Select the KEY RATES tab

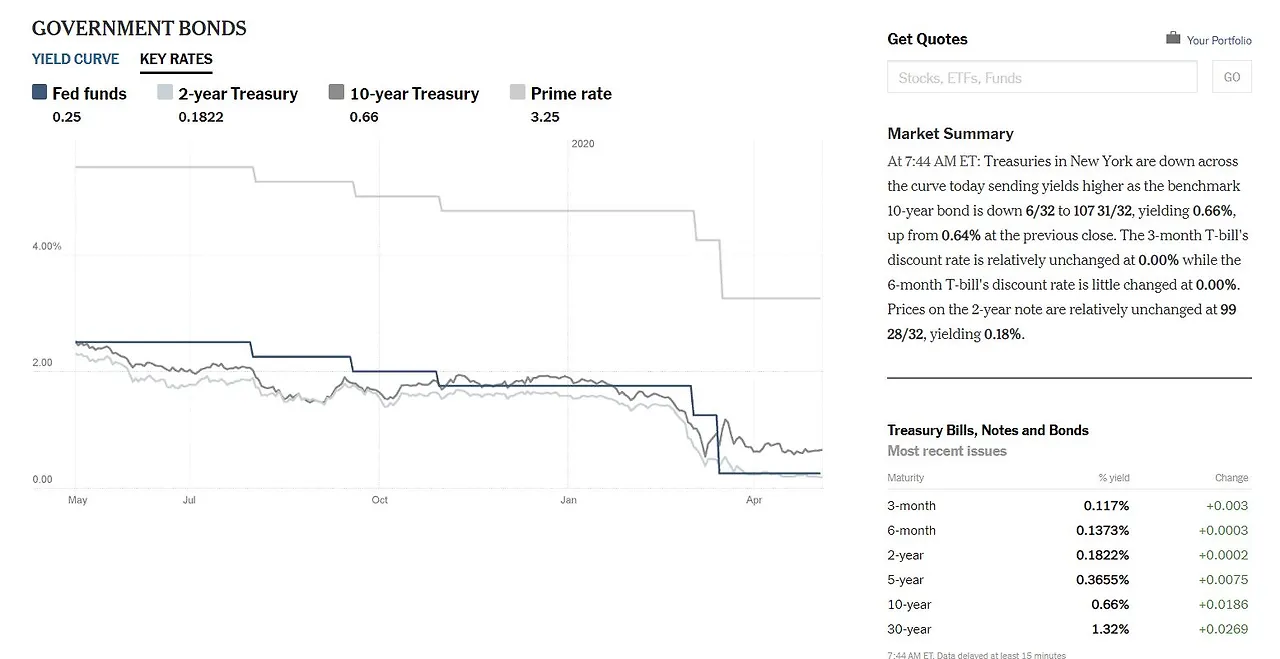(176, 59)
